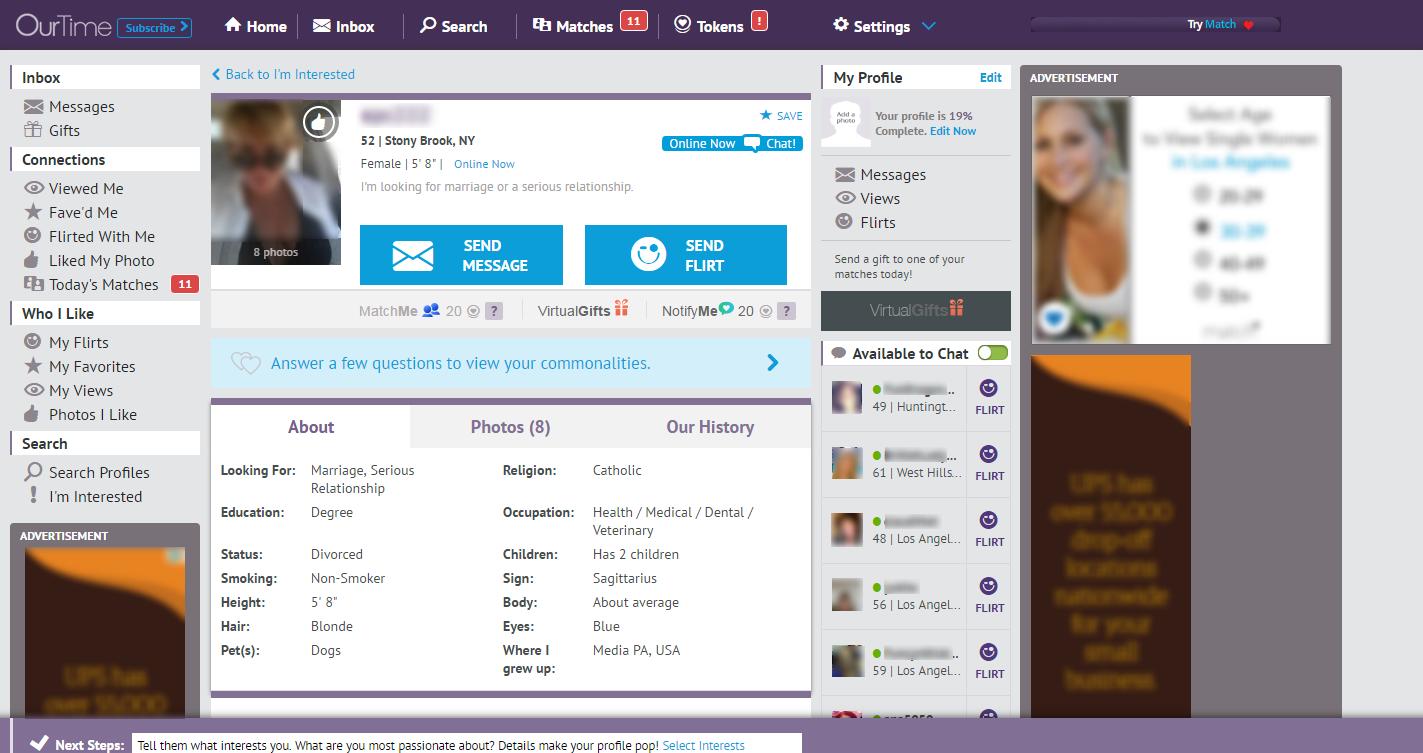Select the 50+ age radio in ad

click(1203, 293)
